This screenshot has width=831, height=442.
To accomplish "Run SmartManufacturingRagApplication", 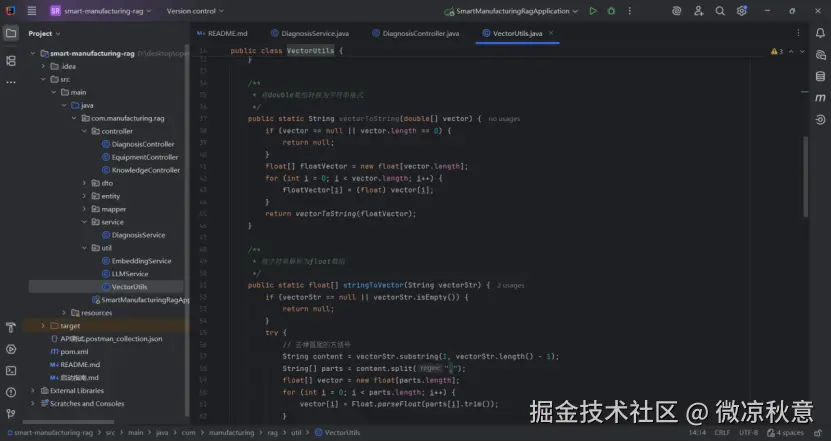I will pos(593,11).
